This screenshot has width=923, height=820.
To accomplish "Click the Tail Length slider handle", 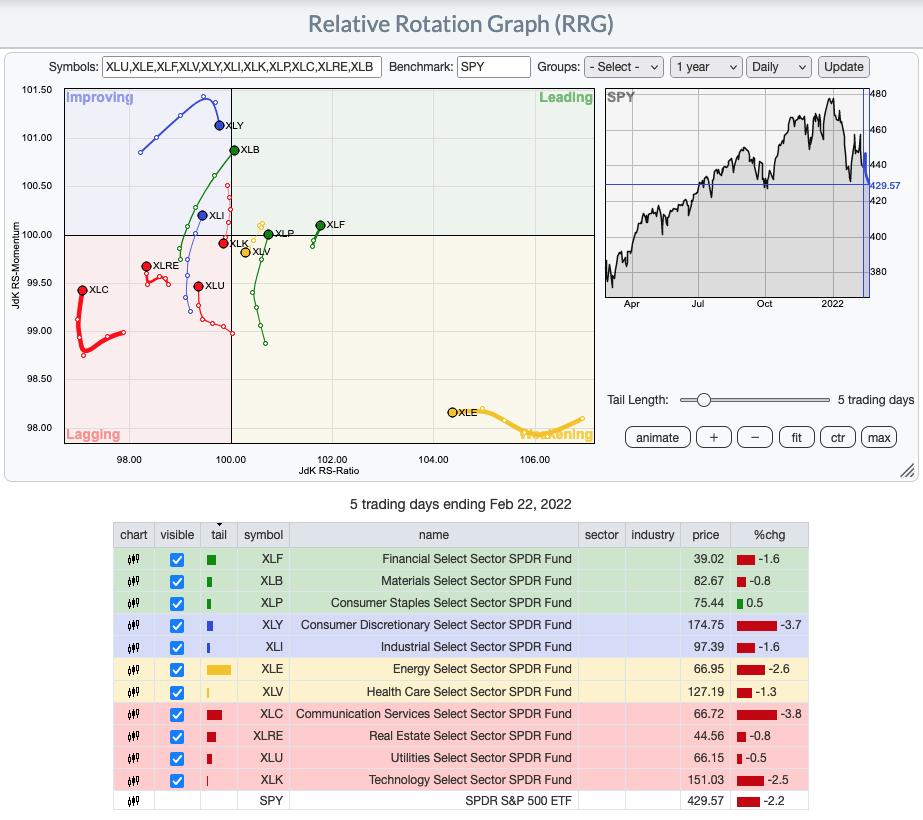I will pyautogui.click(x=703, y=400).
